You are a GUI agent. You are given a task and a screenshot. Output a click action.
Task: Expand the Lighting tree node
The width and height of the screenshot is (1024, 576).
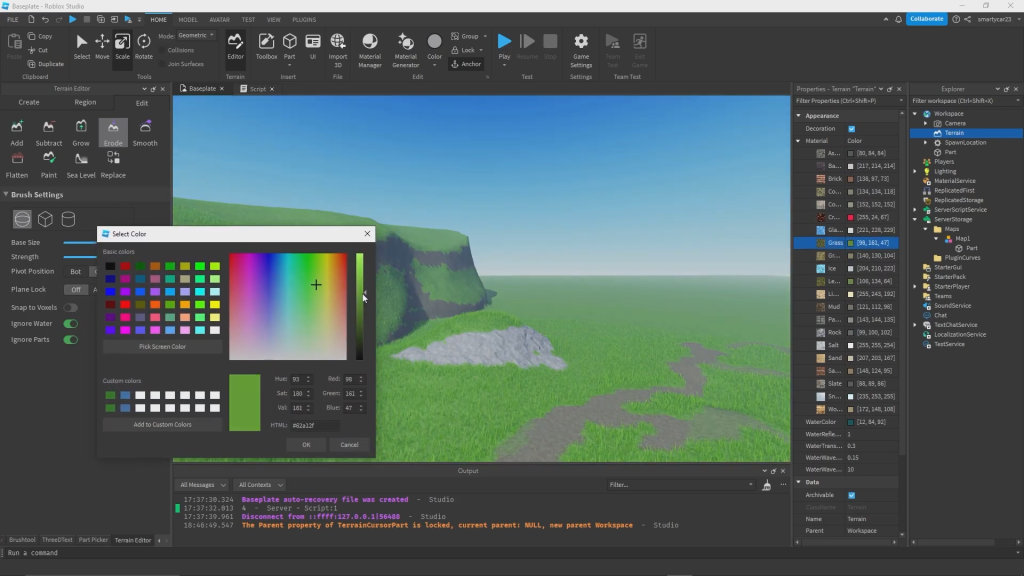point(915,171)
